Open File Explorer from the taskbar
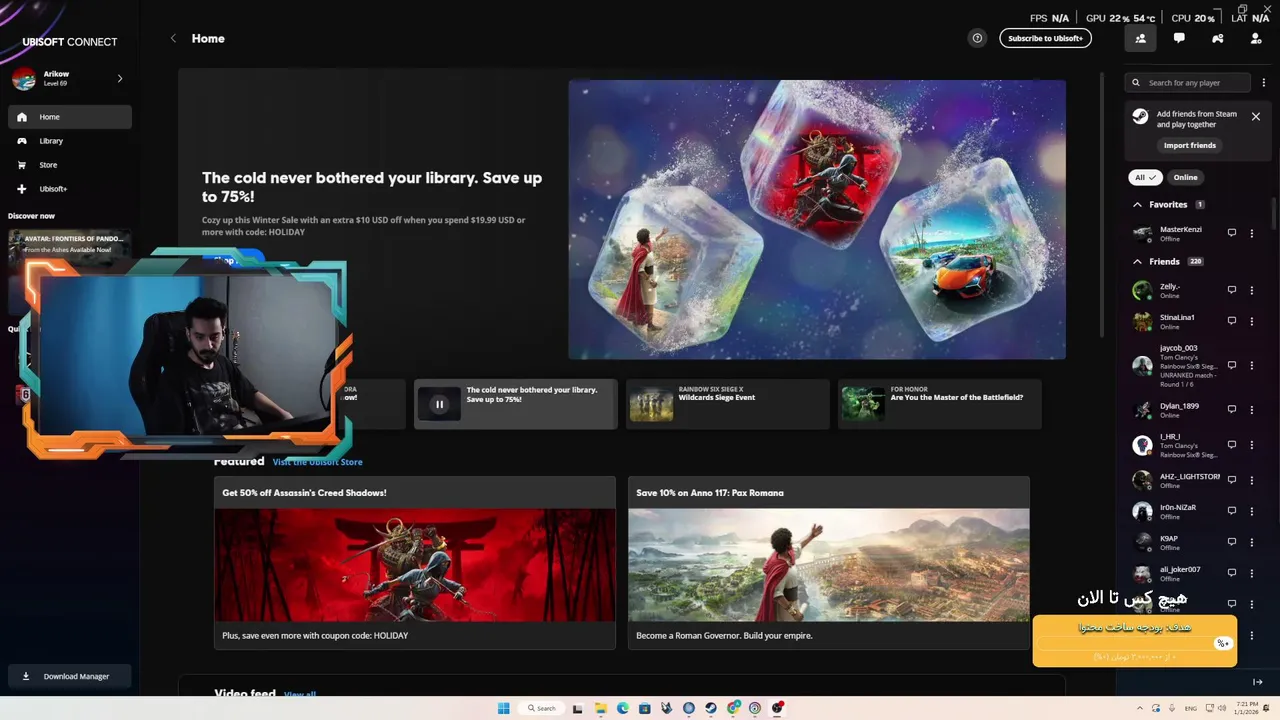This screenshot has height=720, width=1280. [601, 708]
